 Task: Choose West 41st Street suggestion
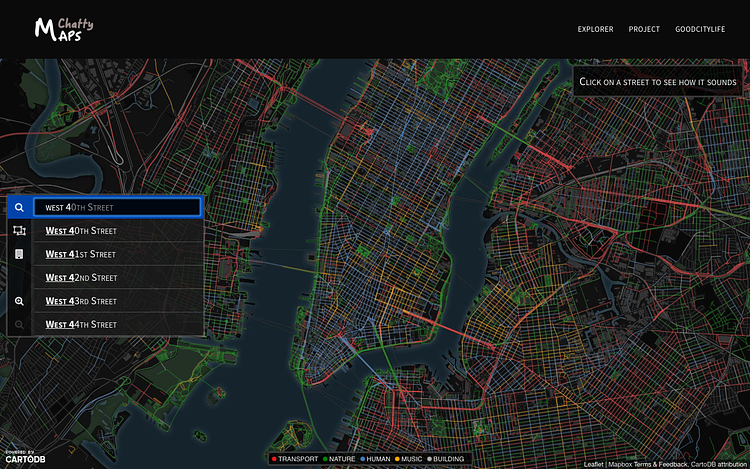tap(118, 254)
